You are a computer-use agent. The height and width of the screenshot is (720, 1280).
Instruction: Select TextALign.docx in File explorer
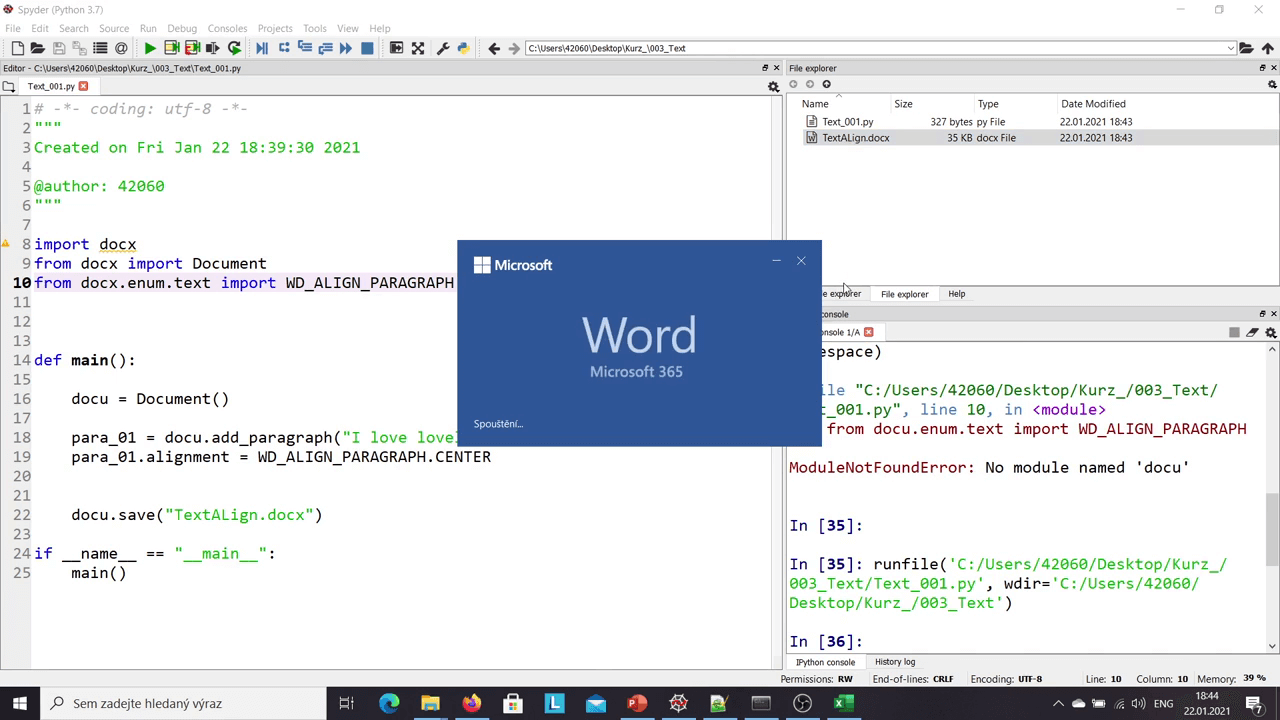coord(855,138)
